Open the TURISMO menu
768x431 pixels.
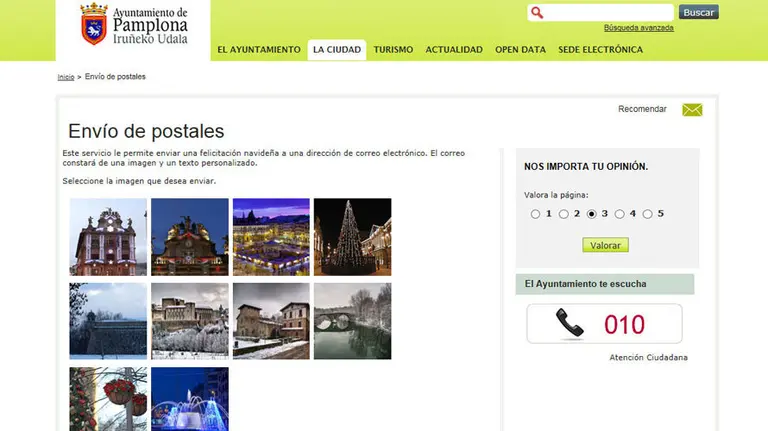tap(393, 49)
